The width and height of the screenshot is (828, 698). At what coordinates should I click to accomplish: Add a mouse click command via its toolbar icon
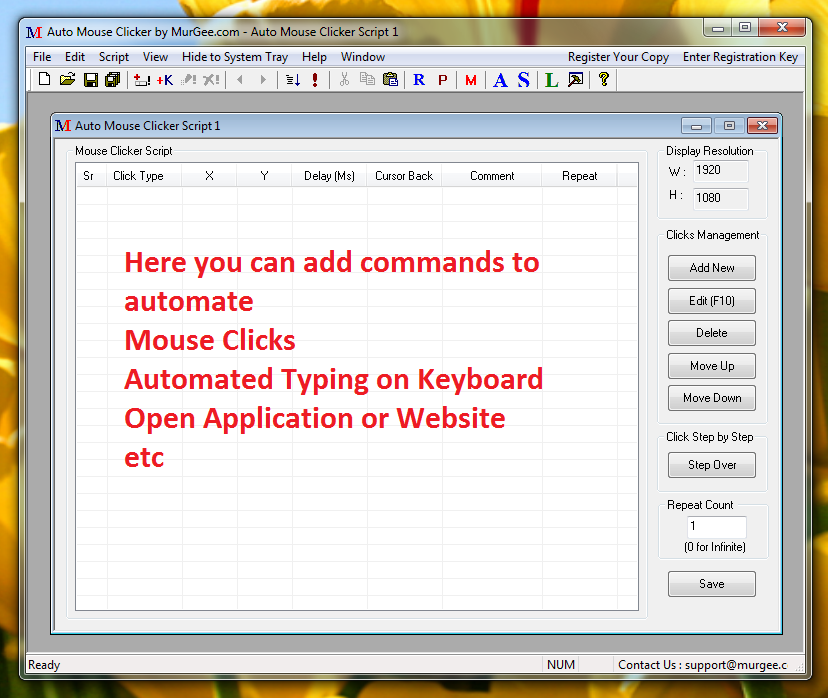tap(140, 80)
